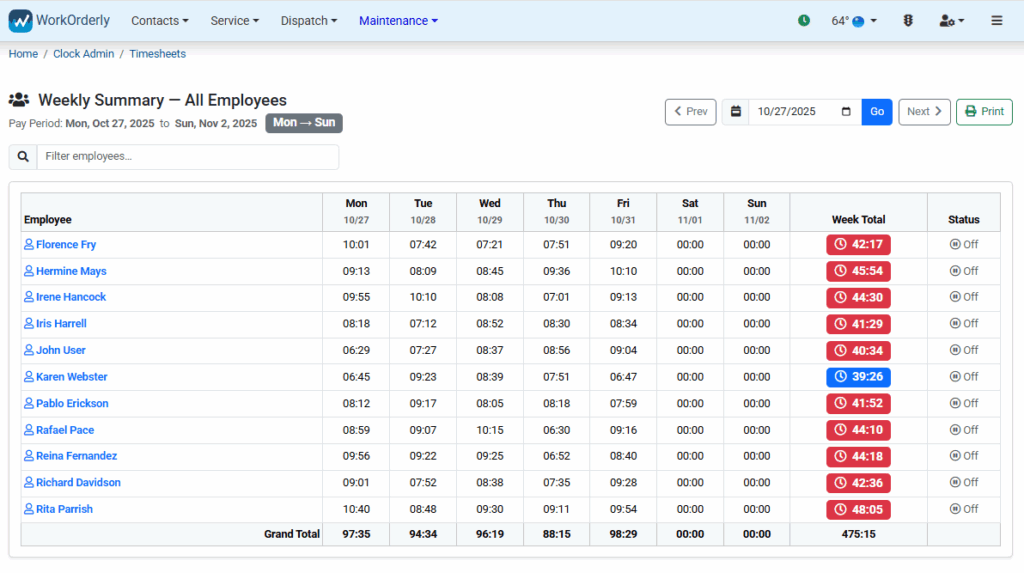
Task: Open the Maintenance menu
Action: pos(398,21)
